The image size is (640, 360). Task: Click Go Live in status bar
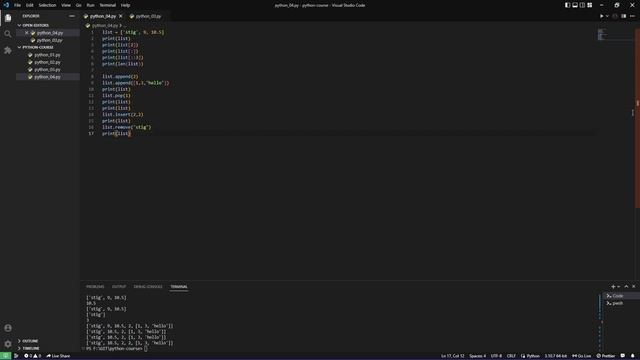(581, 356)
